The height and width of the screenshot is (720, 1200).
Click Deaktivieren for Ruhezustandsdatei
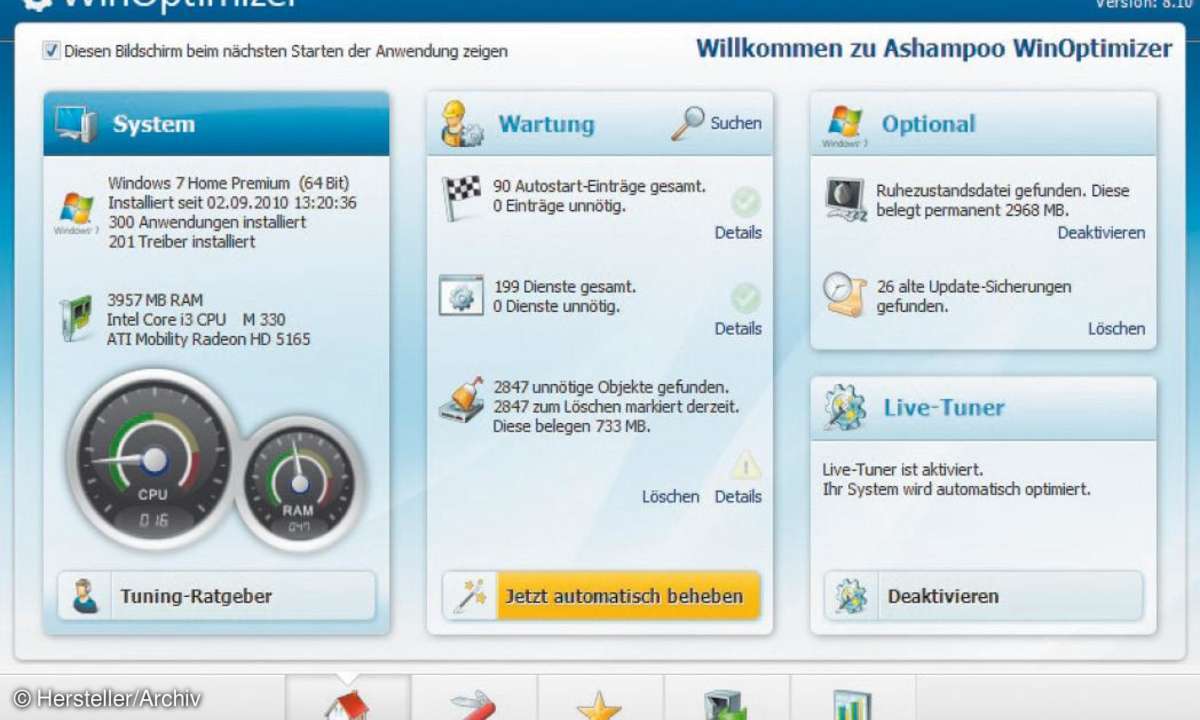coord(1101,232)
